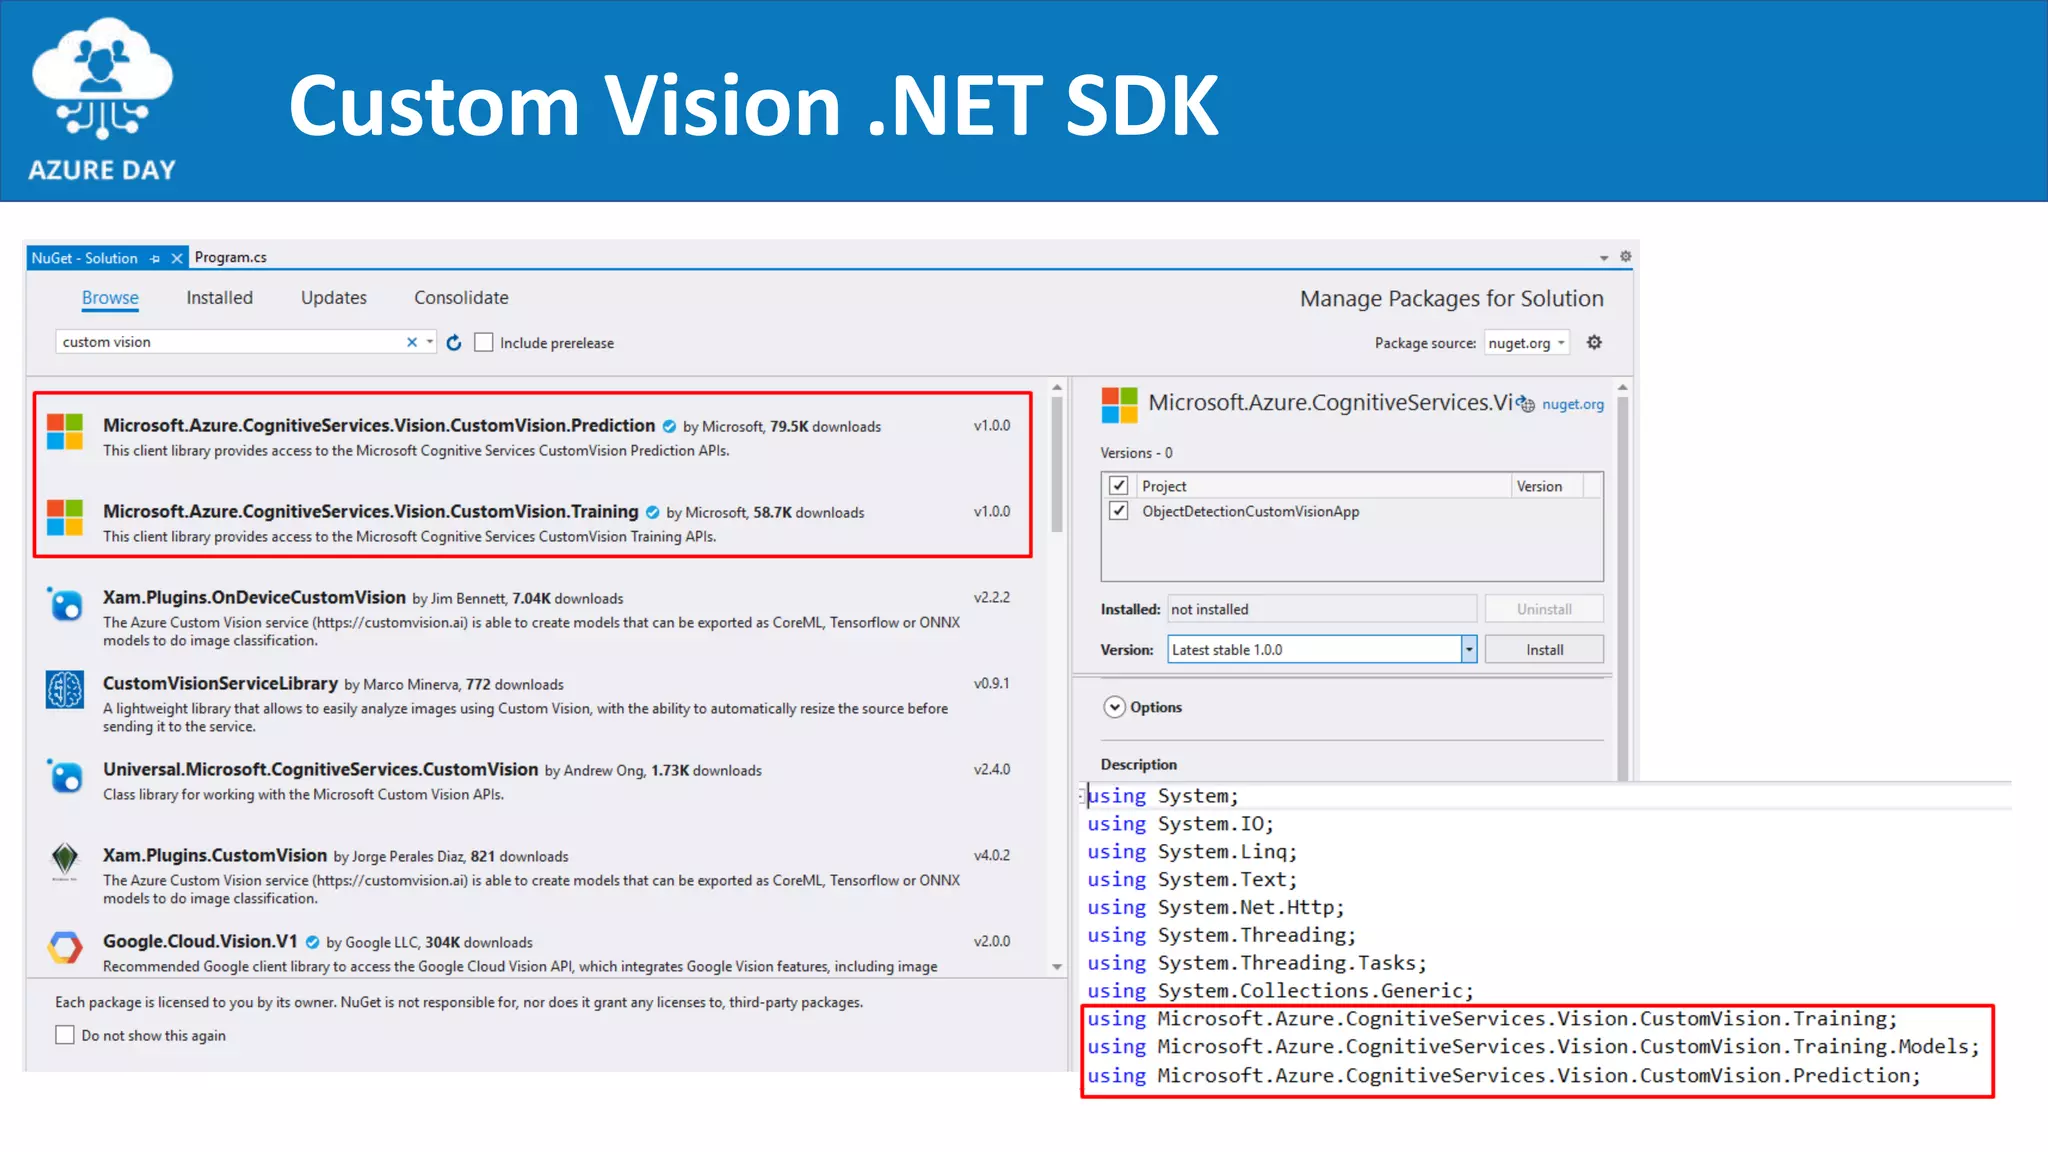
Task: Open the Installed tab
Action: point(219,297)
